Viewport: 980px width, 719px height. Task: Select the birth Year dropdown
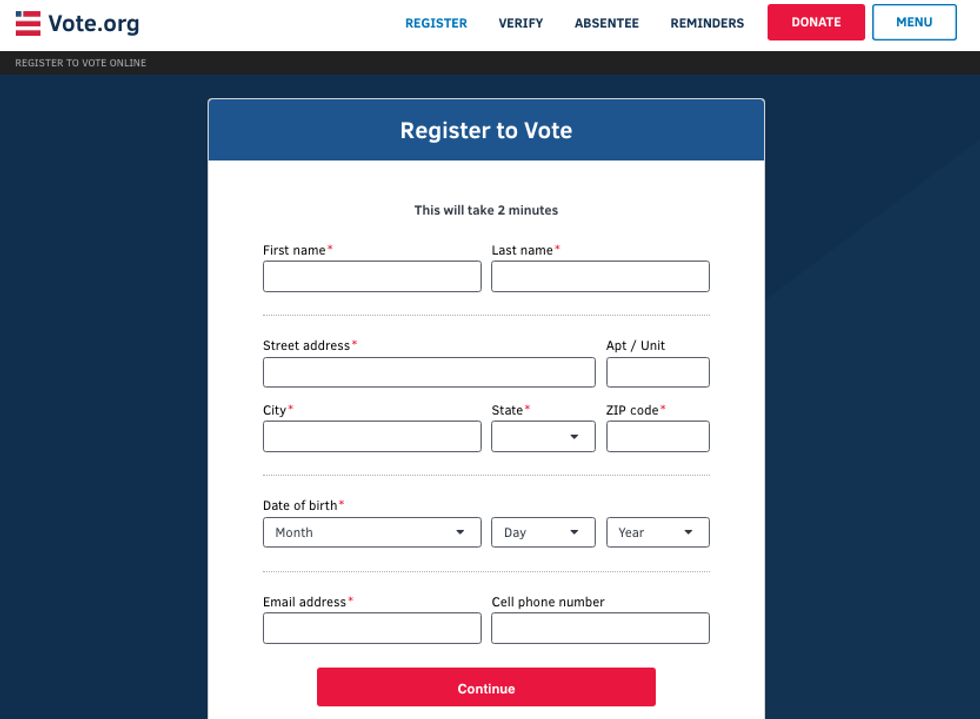[657, 532]
